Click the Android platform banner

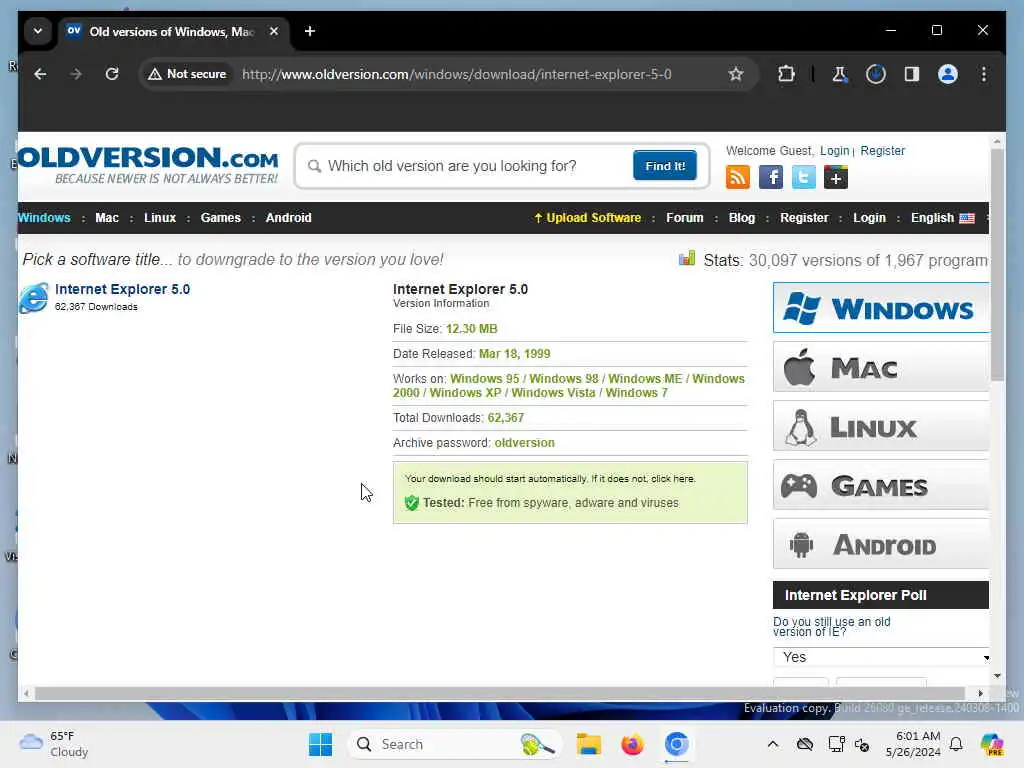[x=881, y=544]
